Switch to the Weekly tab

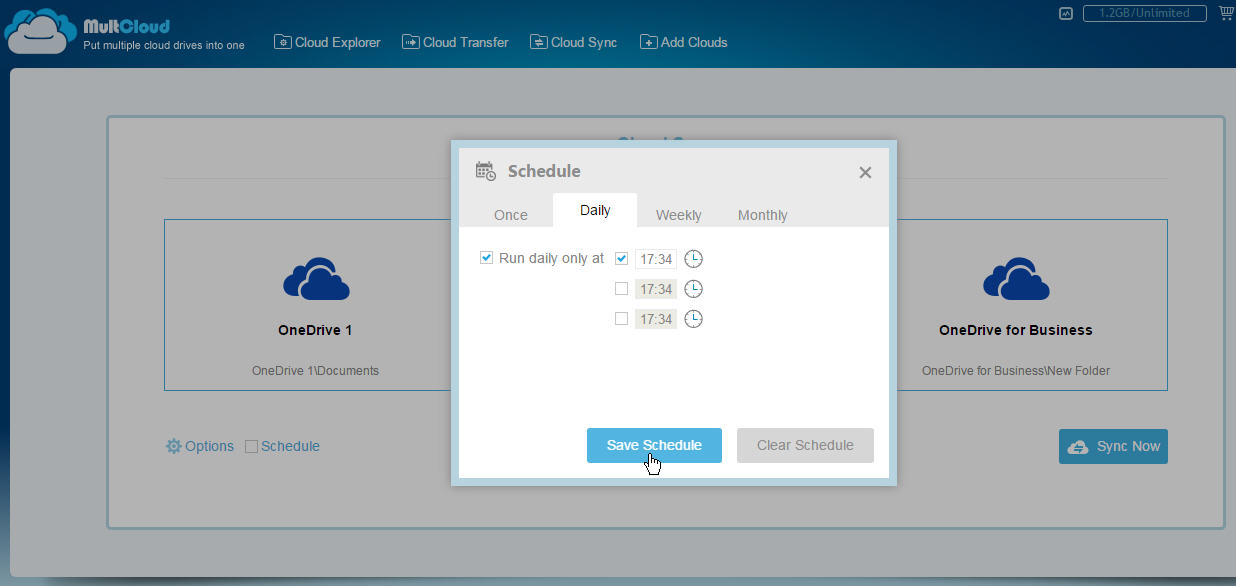678,214
